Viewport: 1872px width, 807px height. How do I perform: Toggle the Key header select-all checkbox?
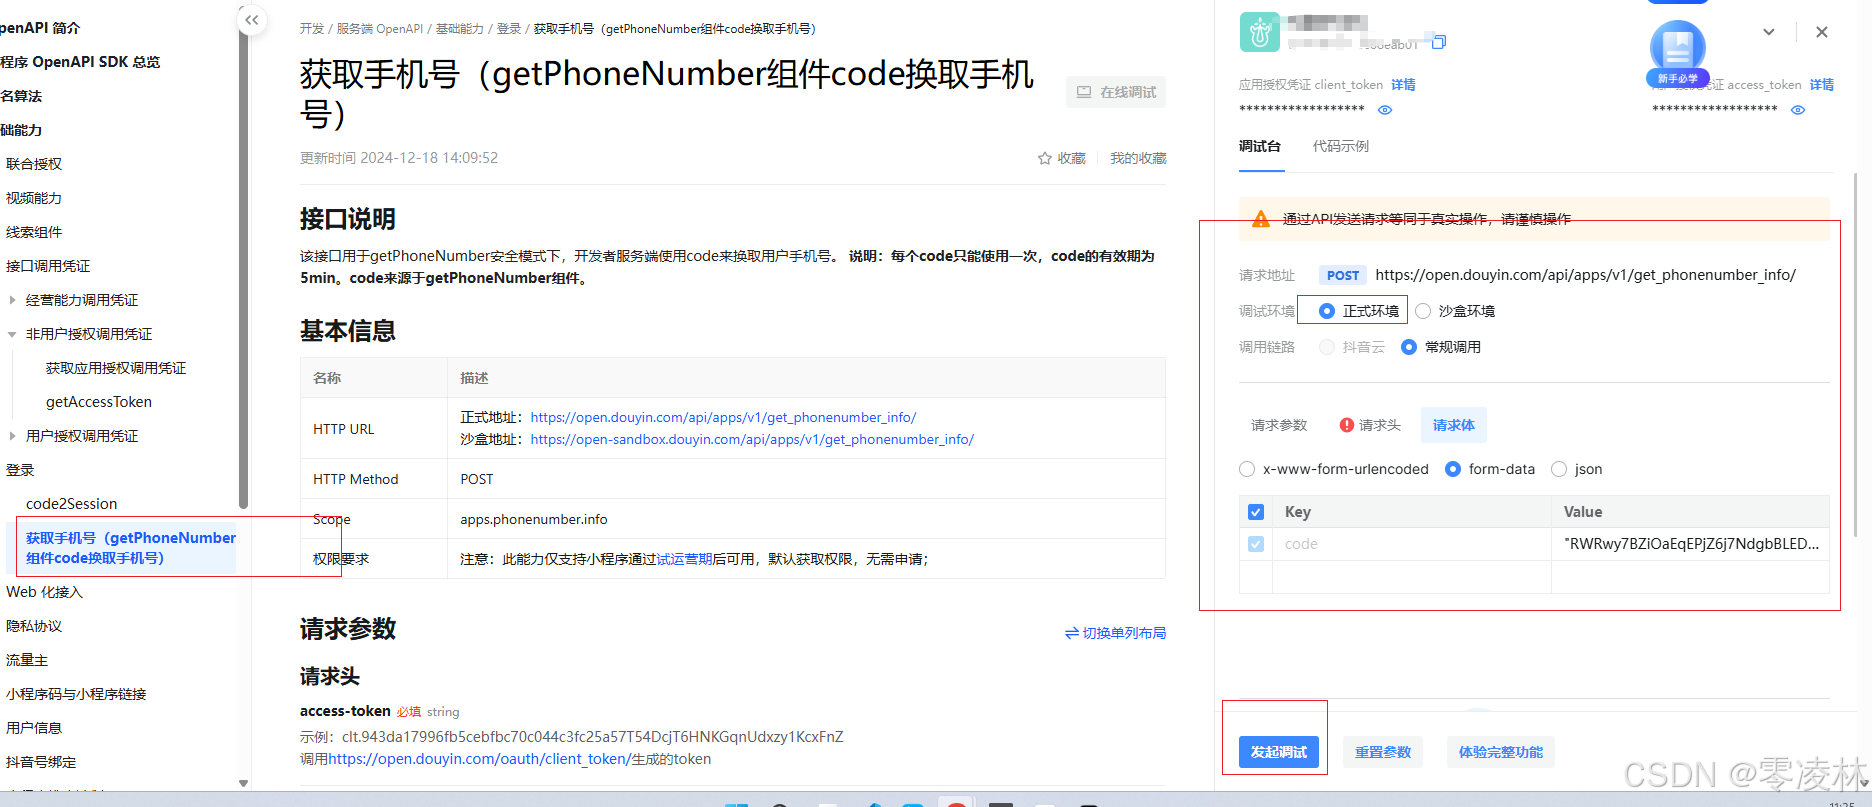[x=1256, y=512]
